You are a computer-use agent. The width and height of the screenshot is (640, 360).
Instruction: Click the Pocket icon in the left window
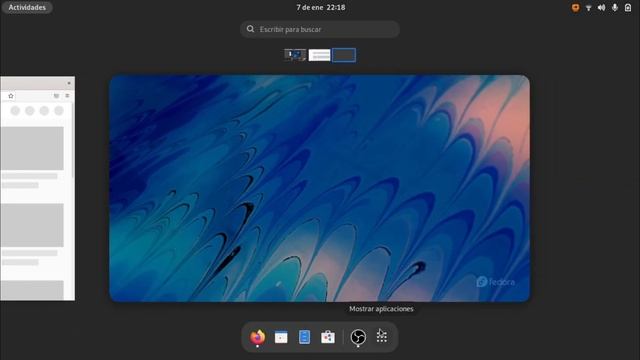[56, 96]
